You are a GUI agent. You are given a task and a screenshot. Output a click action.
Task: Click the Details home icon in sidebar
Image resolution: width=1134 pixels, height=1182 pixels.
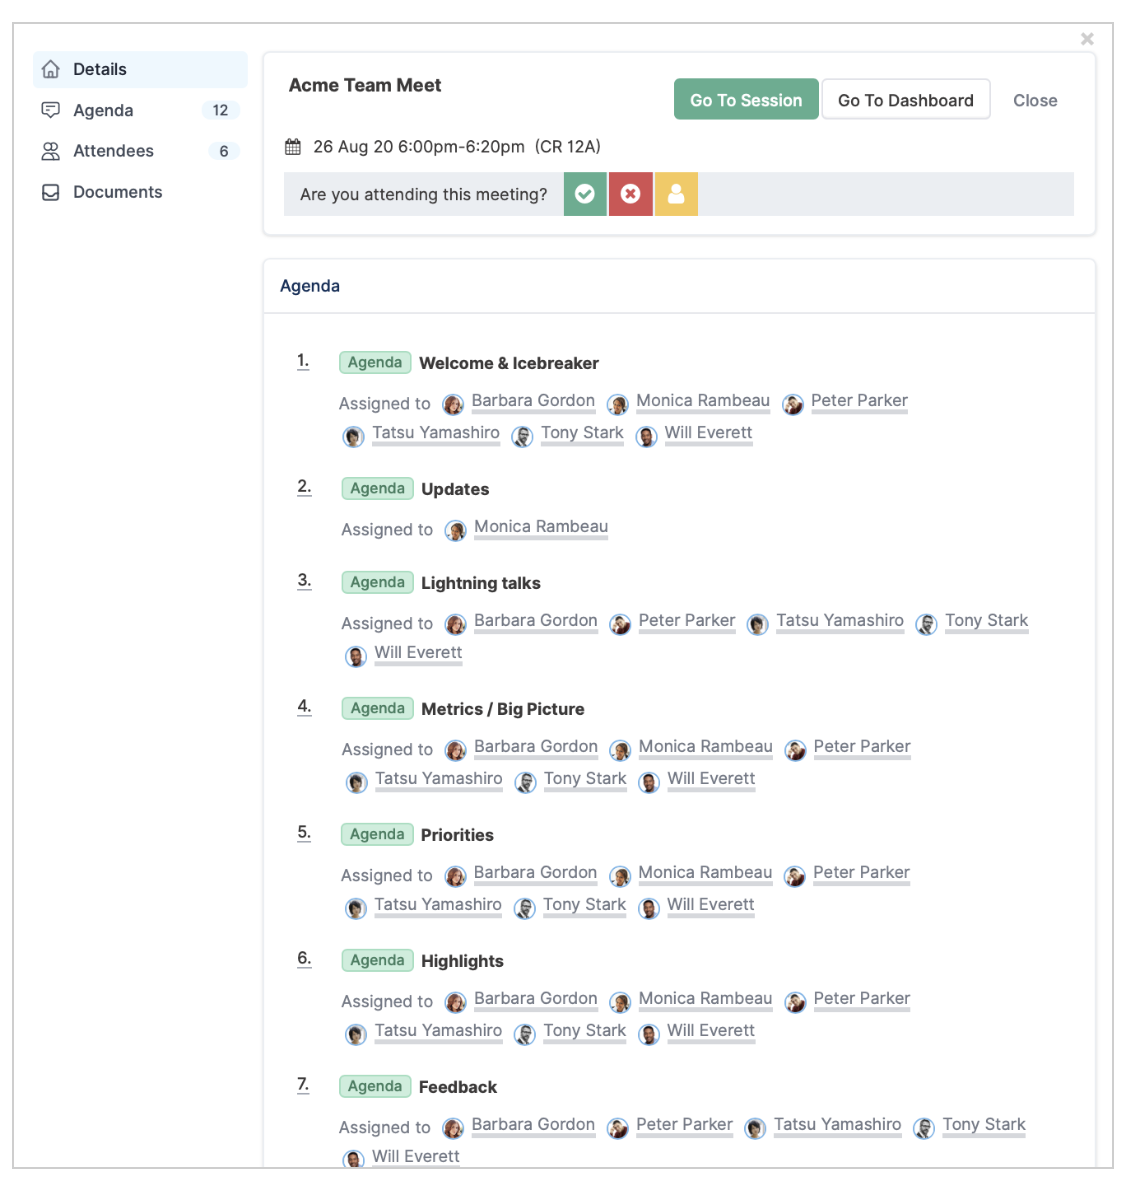51,69
